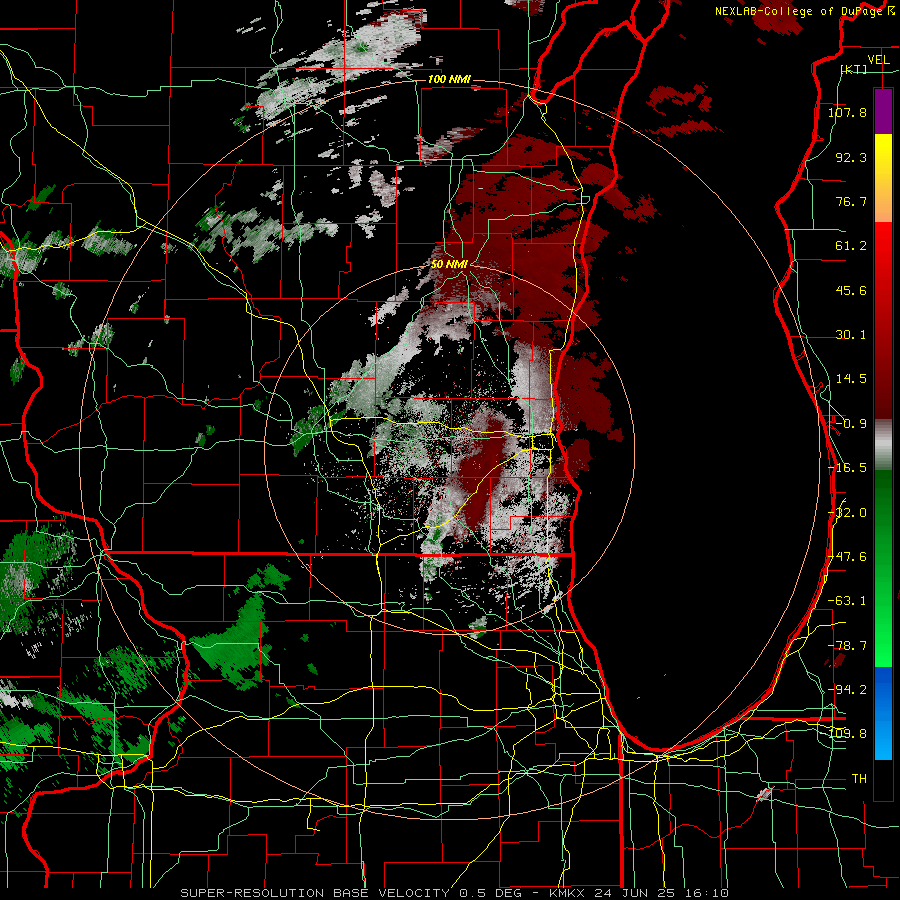This screenshot has width=900, height=900.
Task: Click the VEL legend title
Action: (878, 60)
